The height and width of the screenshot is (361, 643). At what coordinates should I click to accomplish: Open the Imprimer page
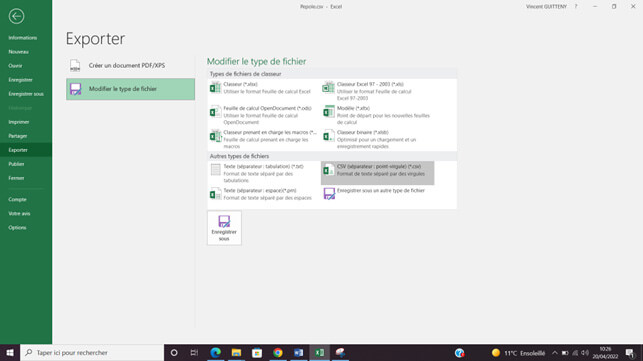[x=19, y=122]
